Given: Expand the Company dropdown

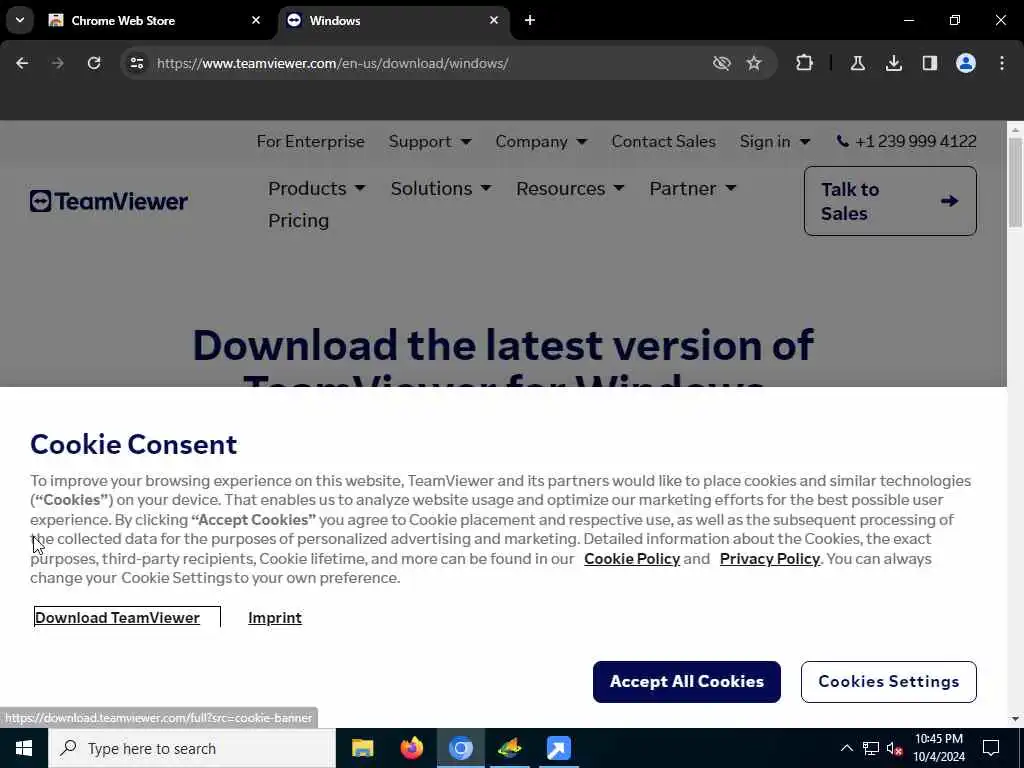Looking at the screenshot, I should point(541,141).
